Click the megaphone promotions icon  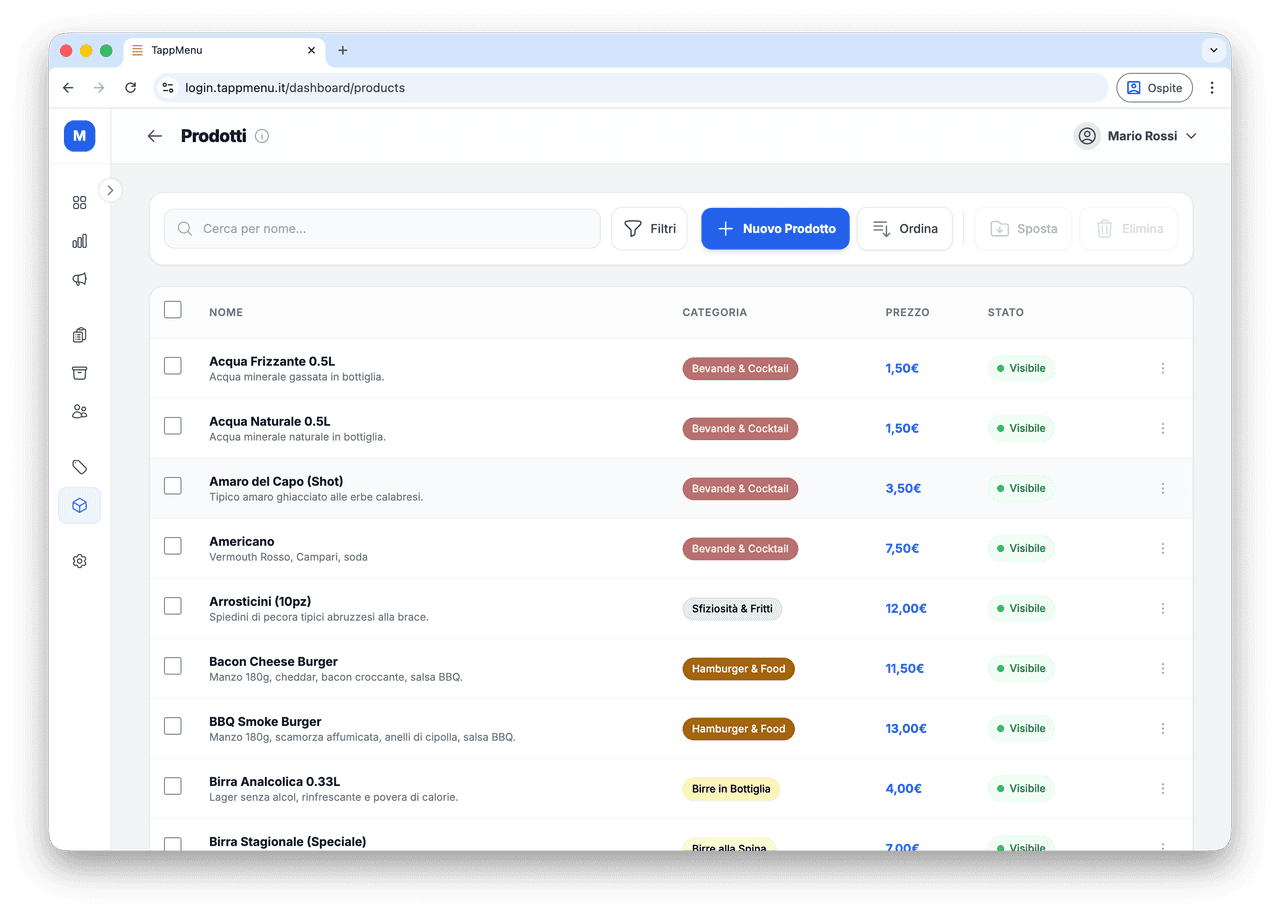tap(80, 280)
